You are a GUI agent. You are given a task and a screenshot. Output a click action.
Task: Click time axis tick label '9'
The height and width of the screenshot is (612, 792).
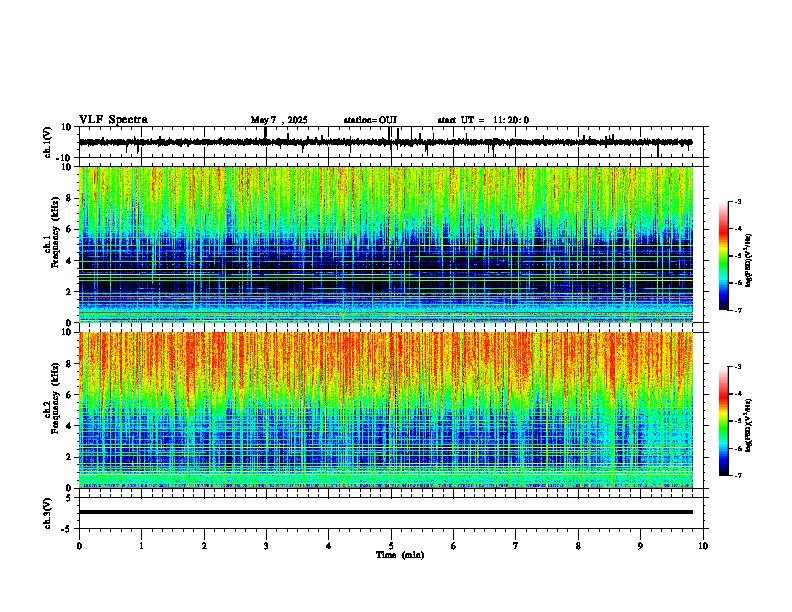(x=640, y=546)
